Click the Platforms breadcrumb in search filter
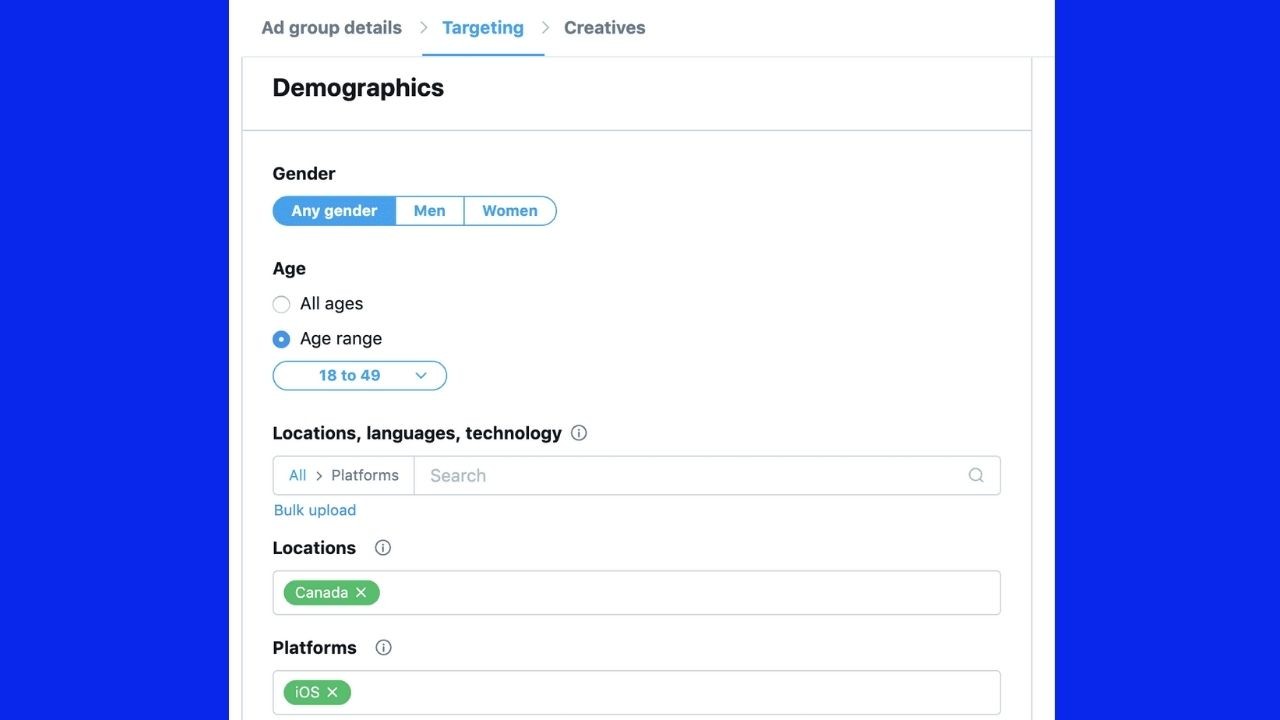 [x=365, y=476]
